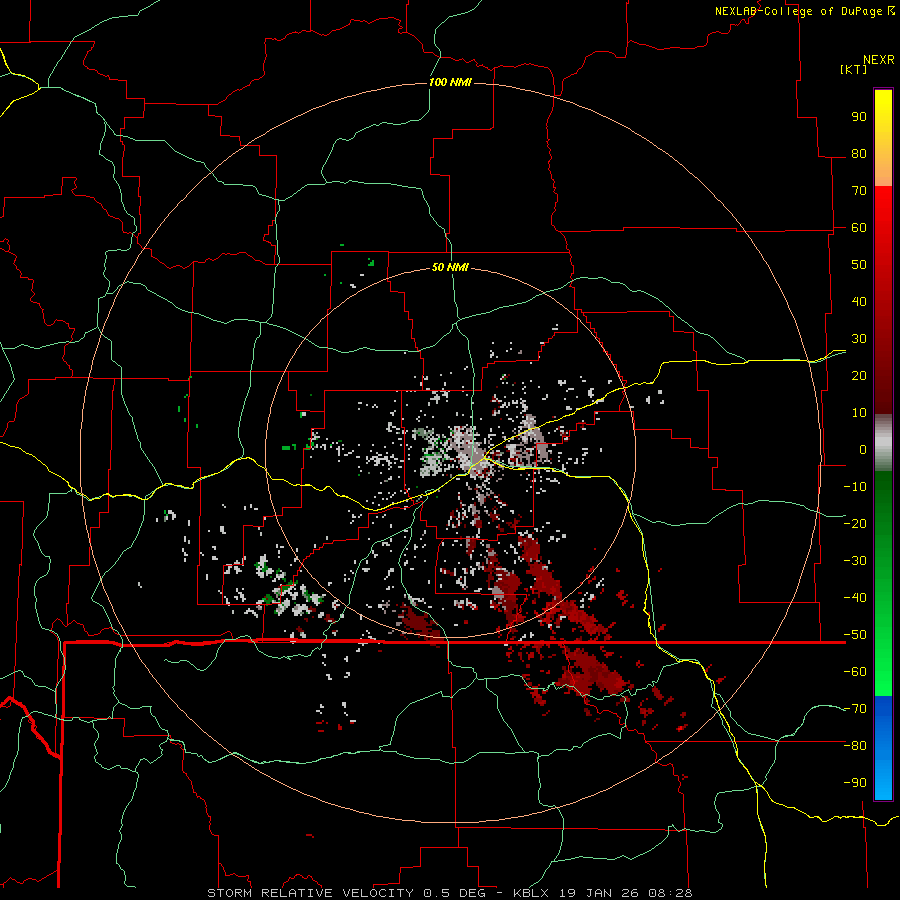Click the 70 value on the velocity scale

(859, 191)
